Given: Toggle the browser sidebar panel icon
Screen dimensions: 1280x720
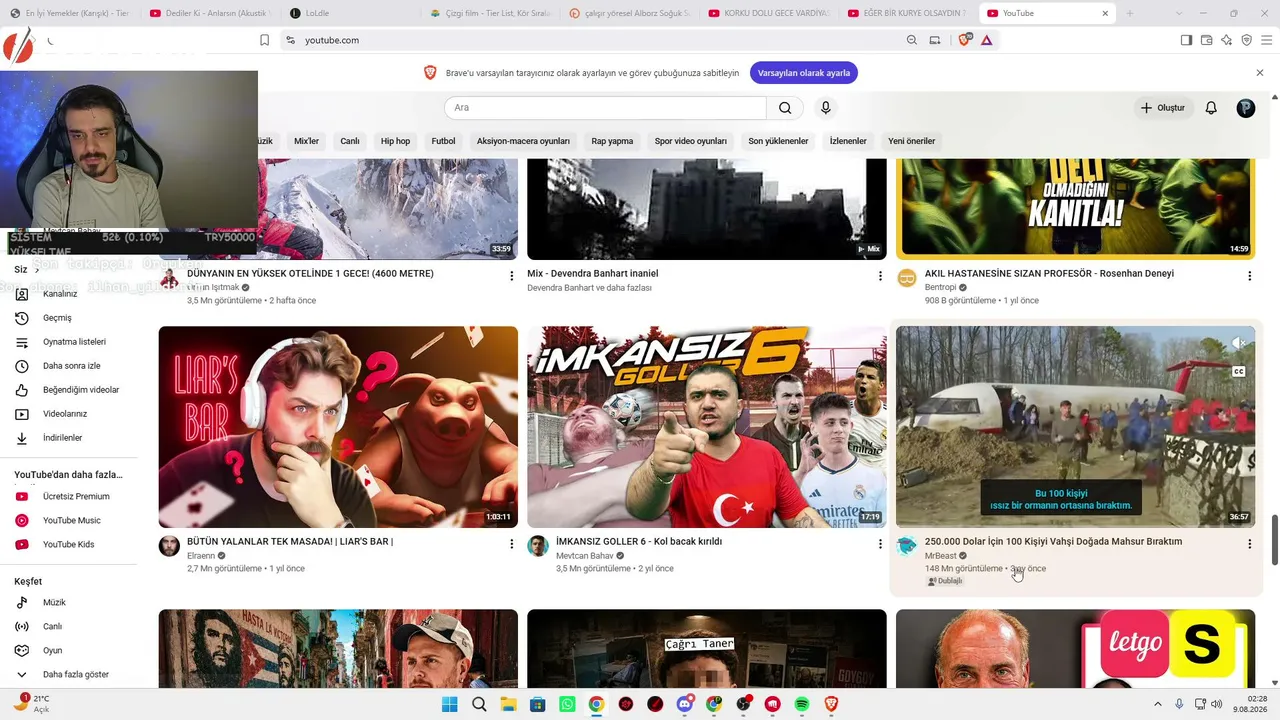Looking at the screenshot, I should 1186,40.
